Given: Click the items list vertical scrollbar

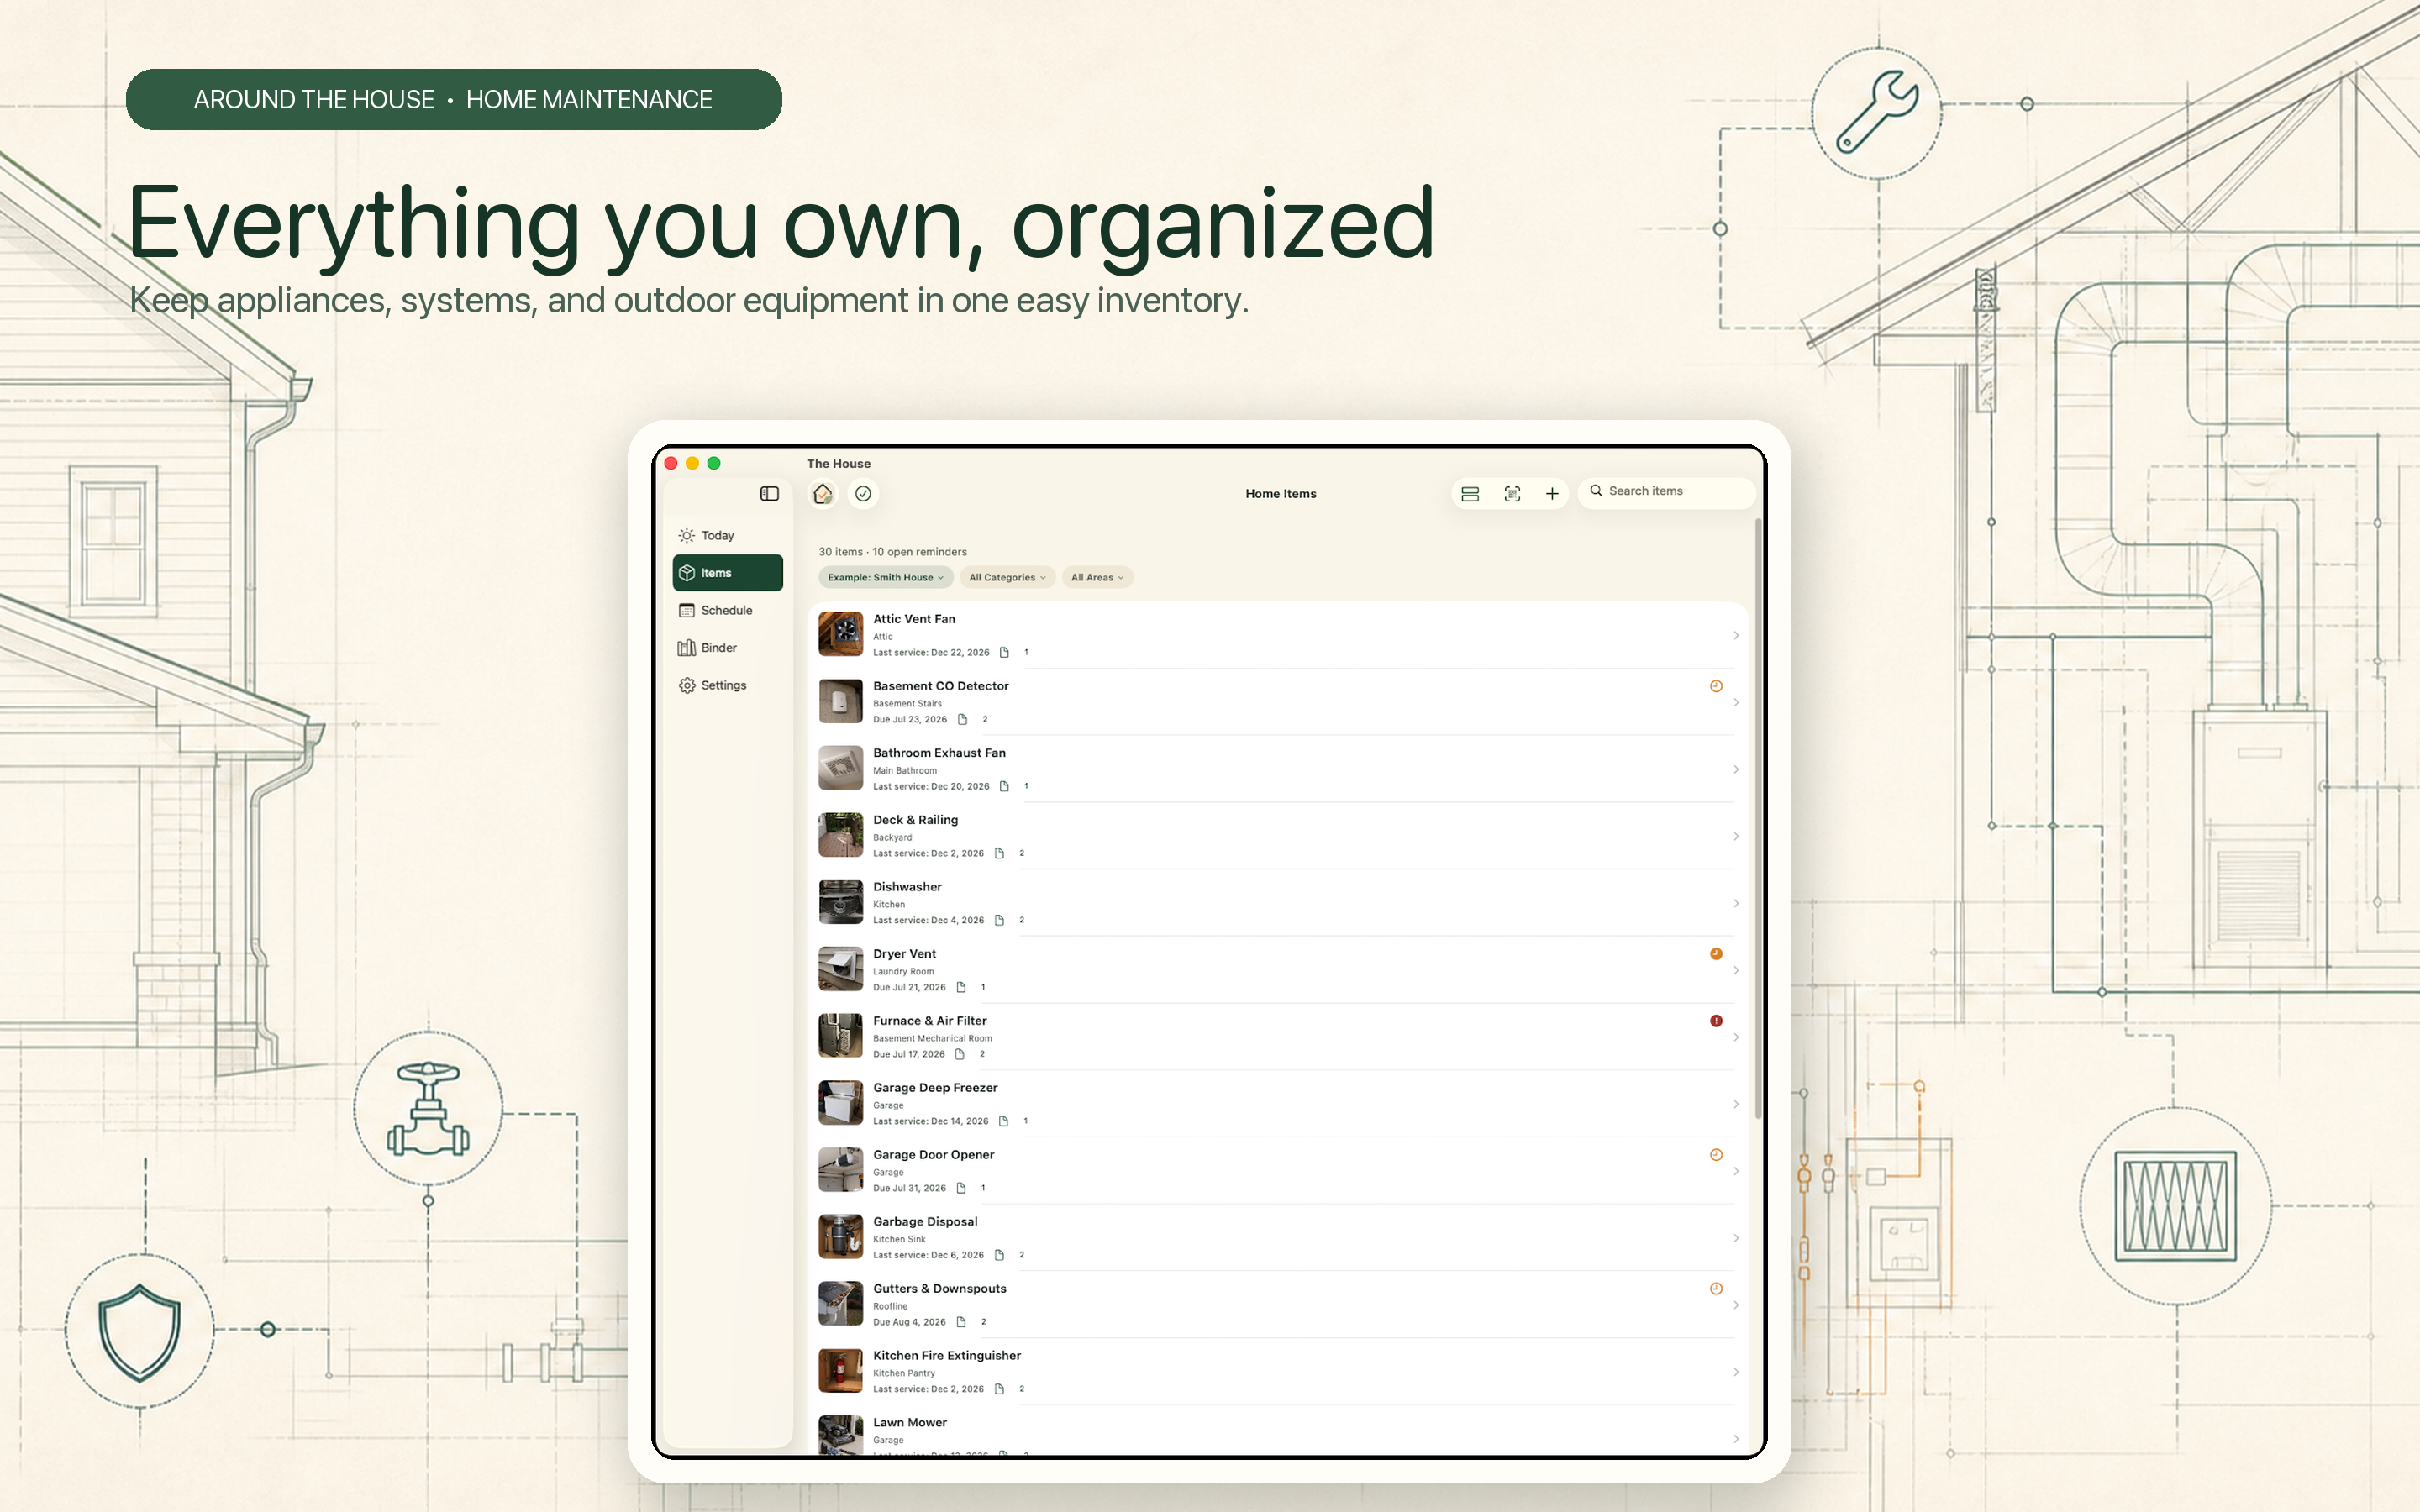Looking at the screenshot, I should click(1757, 819).
